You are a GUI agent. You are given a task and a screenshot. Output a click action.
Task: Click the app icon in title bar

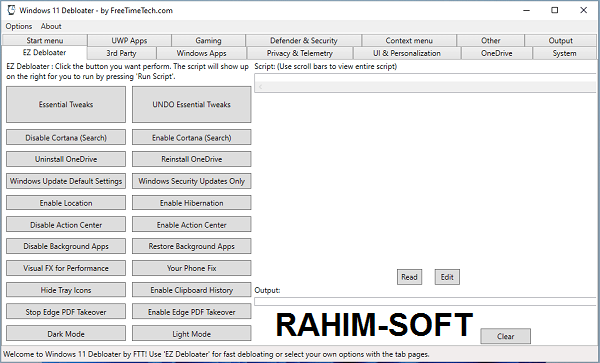(11, 10)
